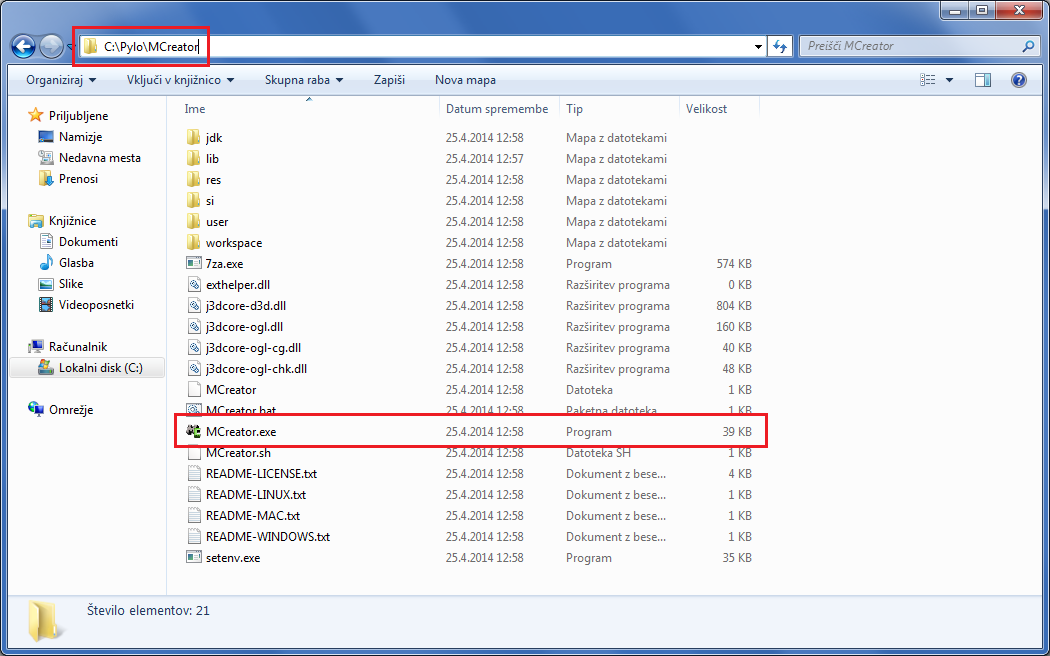The width and height of the screenshot is (1050, 656).
Task: Open the view options dropdown arrow
Action: pos(949,80)
